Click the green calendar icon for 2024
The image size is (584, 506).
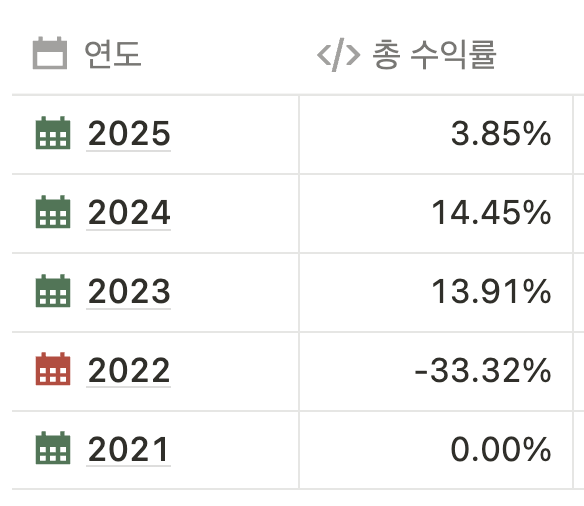point(53,212)
